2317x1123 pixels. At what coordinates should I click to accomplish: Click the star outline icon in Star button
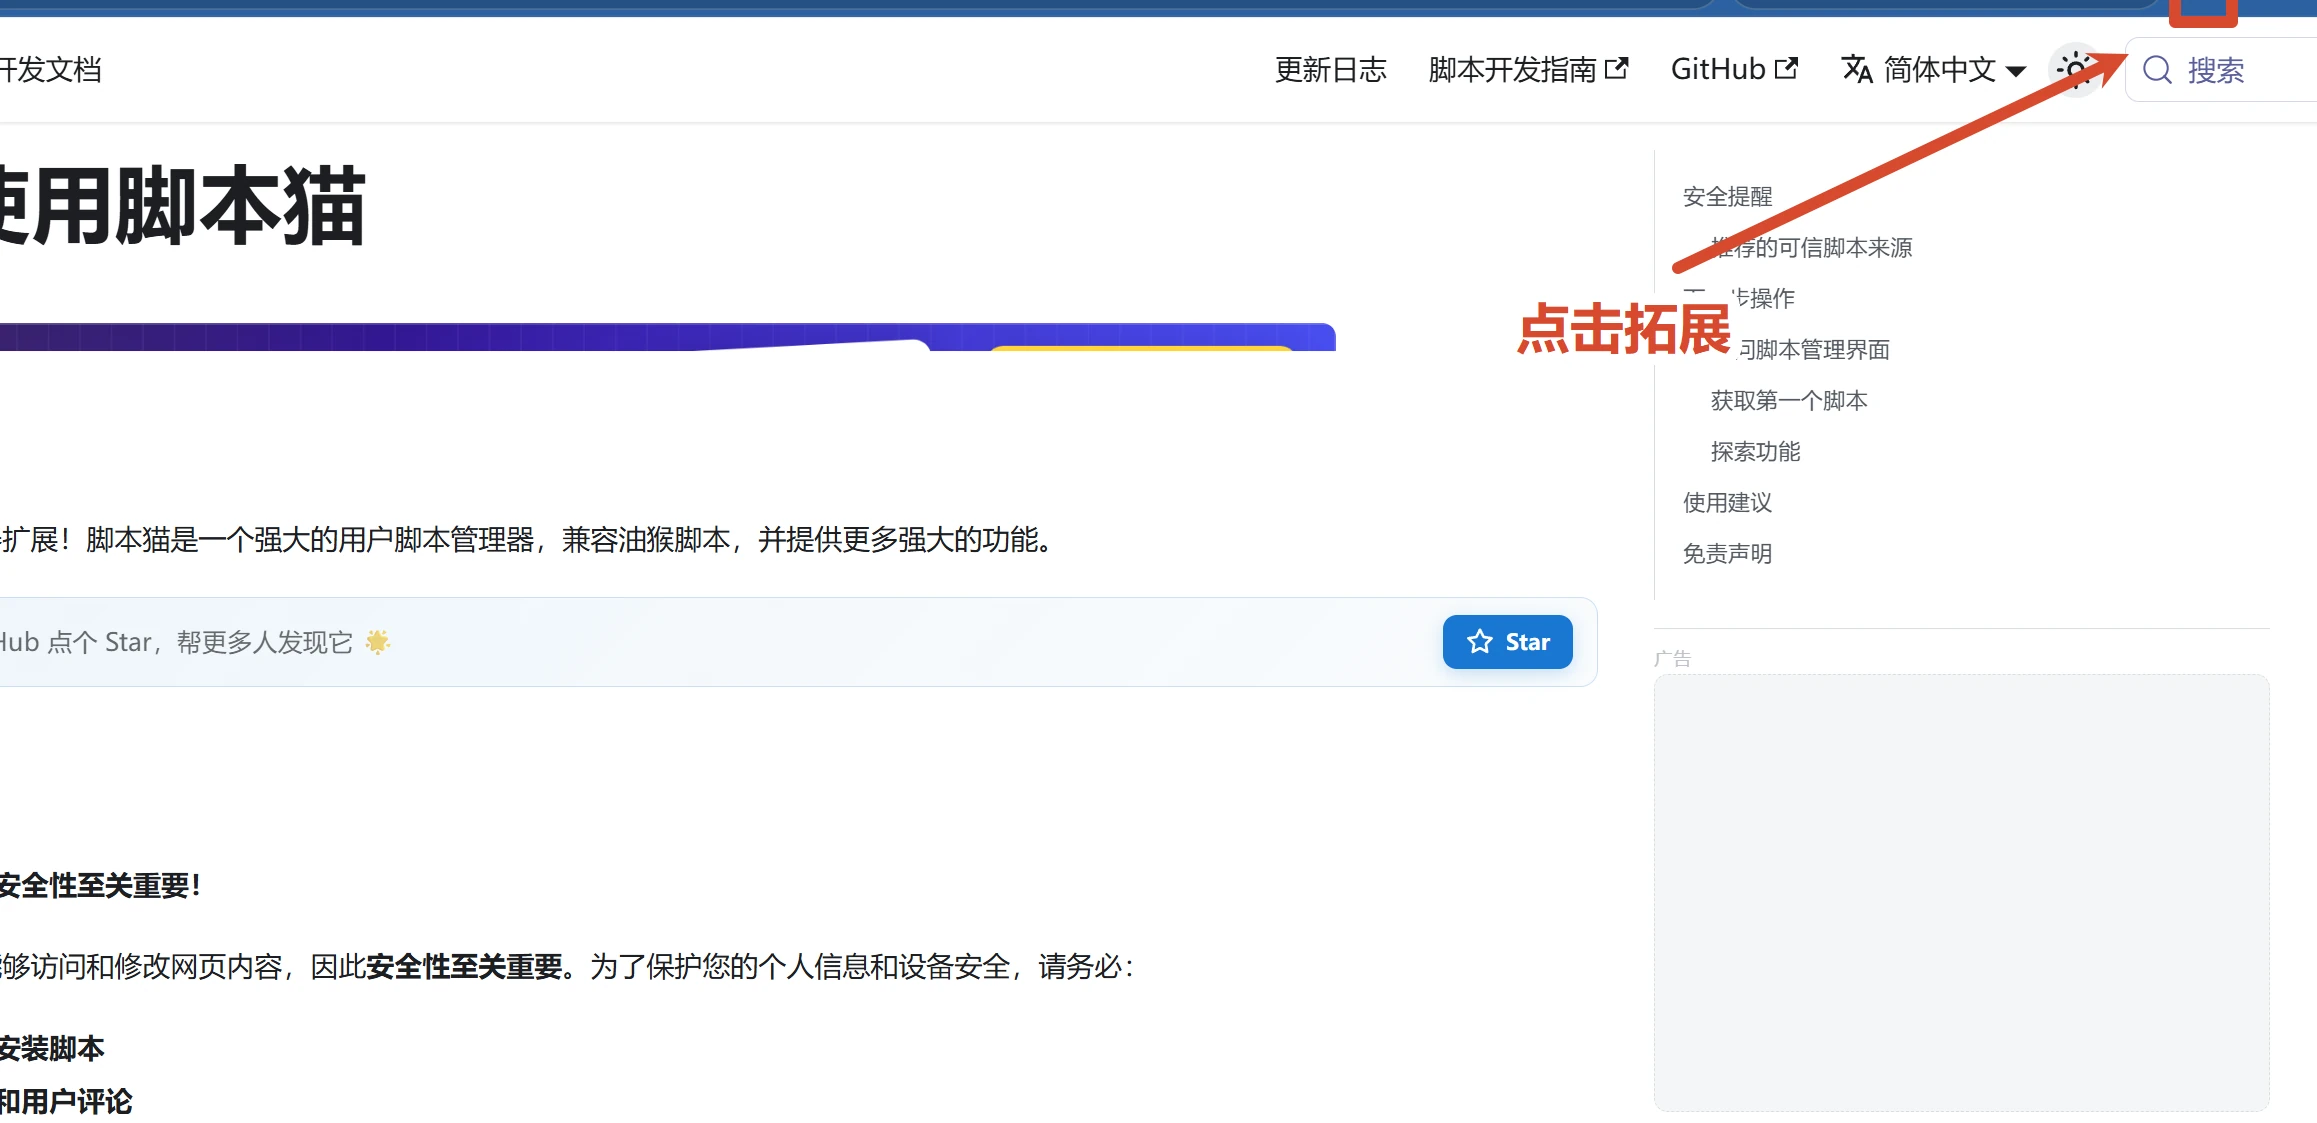(1480, 642)
